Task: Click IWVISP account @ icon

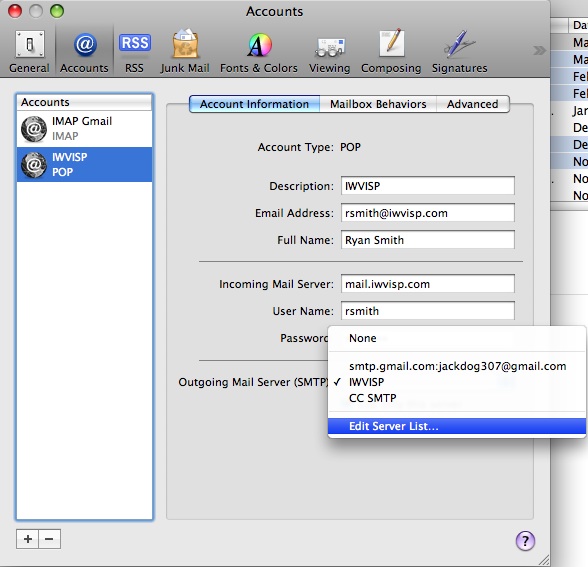Action: (x=34, y=165)
